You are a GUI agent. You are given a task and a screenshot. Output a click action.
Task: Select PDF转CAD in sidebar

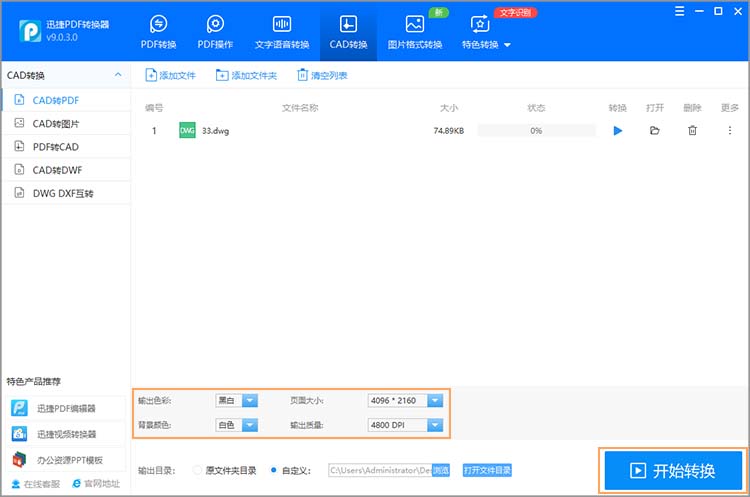66,147
